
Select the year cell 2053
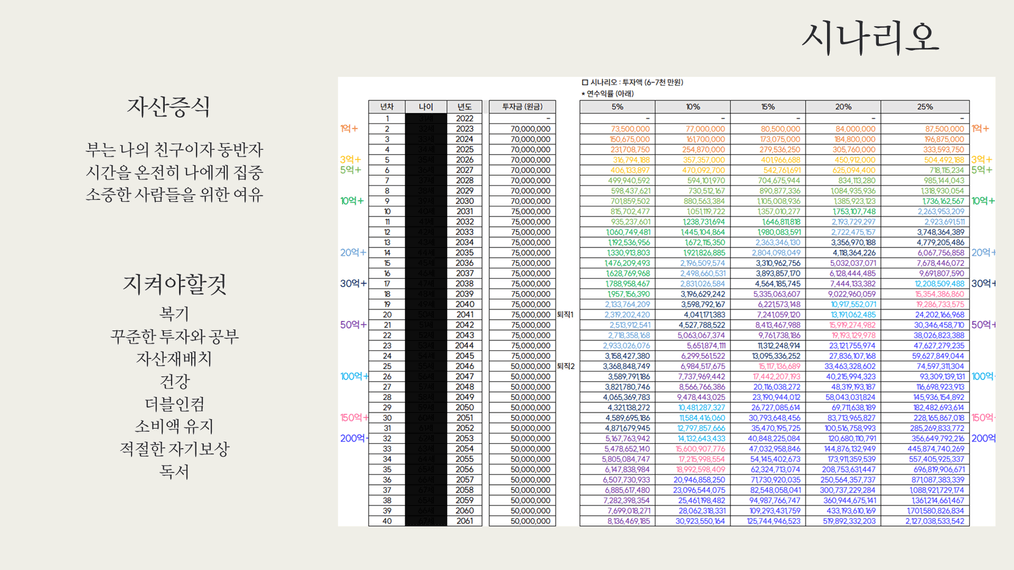464,439
